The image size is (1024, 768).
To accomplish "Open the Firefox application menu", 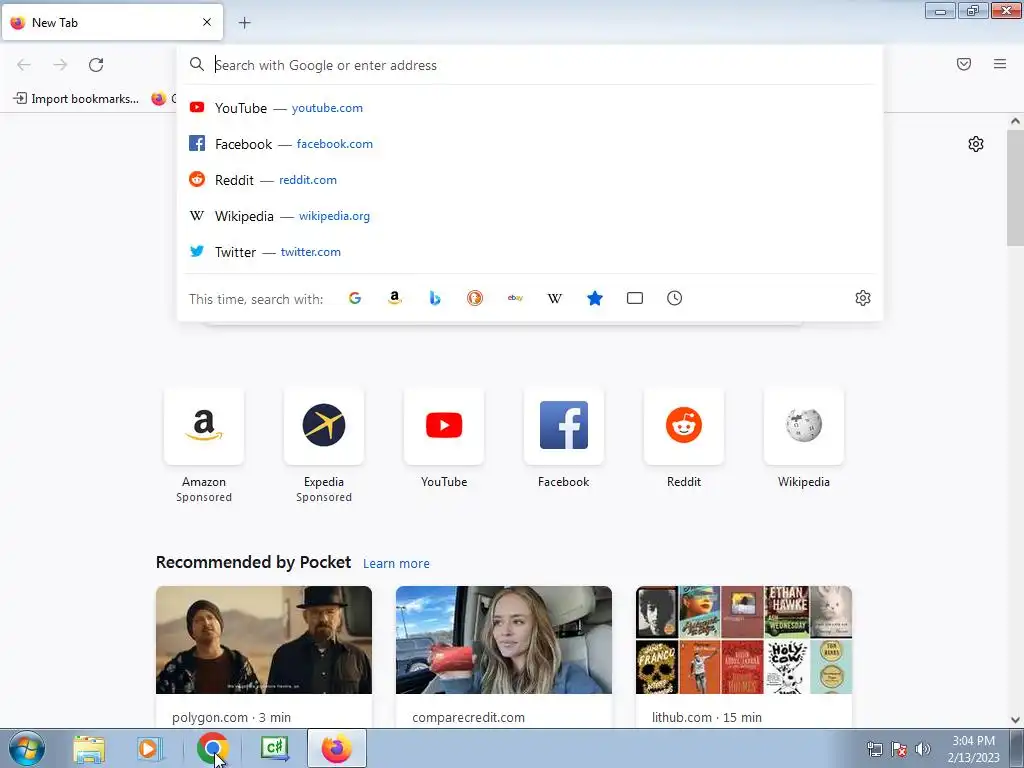I will [x=1000, y=64].
